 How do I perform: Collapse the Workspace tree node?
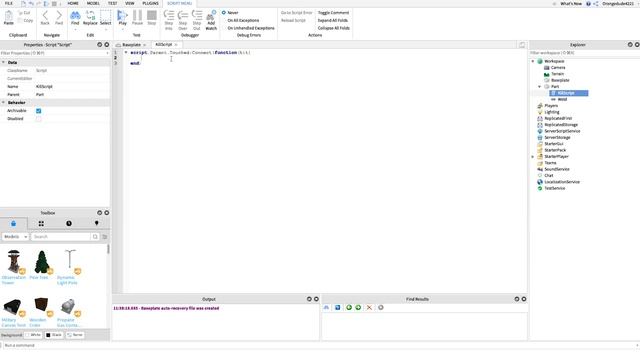(x=533, y=61)
